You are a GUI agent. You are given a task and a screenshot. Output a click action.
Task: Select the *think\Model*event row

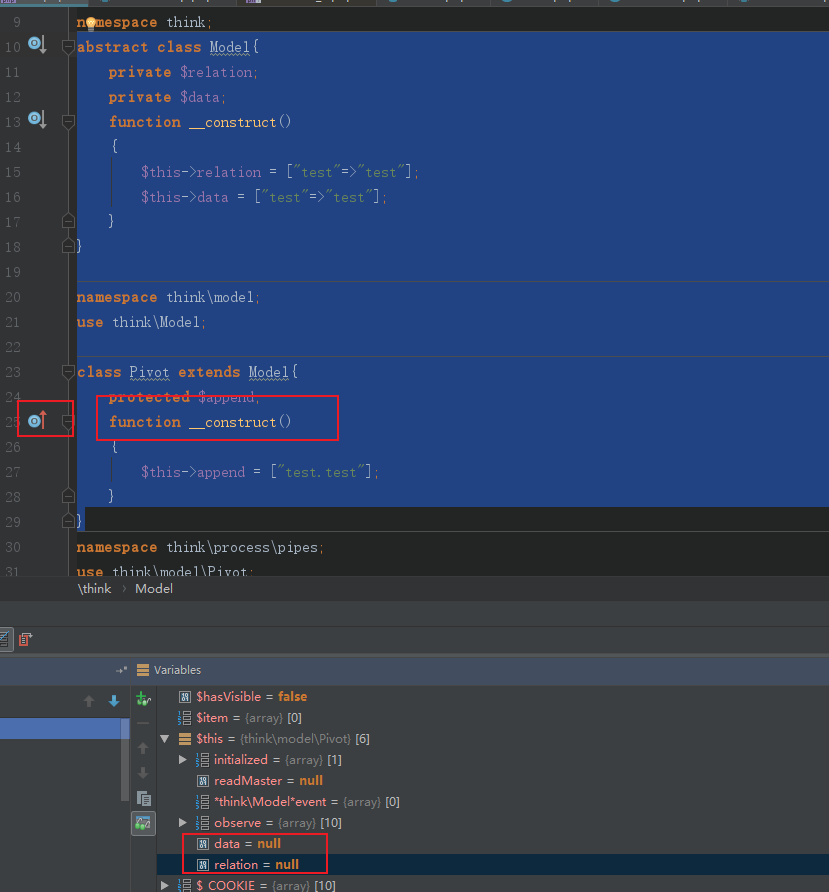click(493, 802)
